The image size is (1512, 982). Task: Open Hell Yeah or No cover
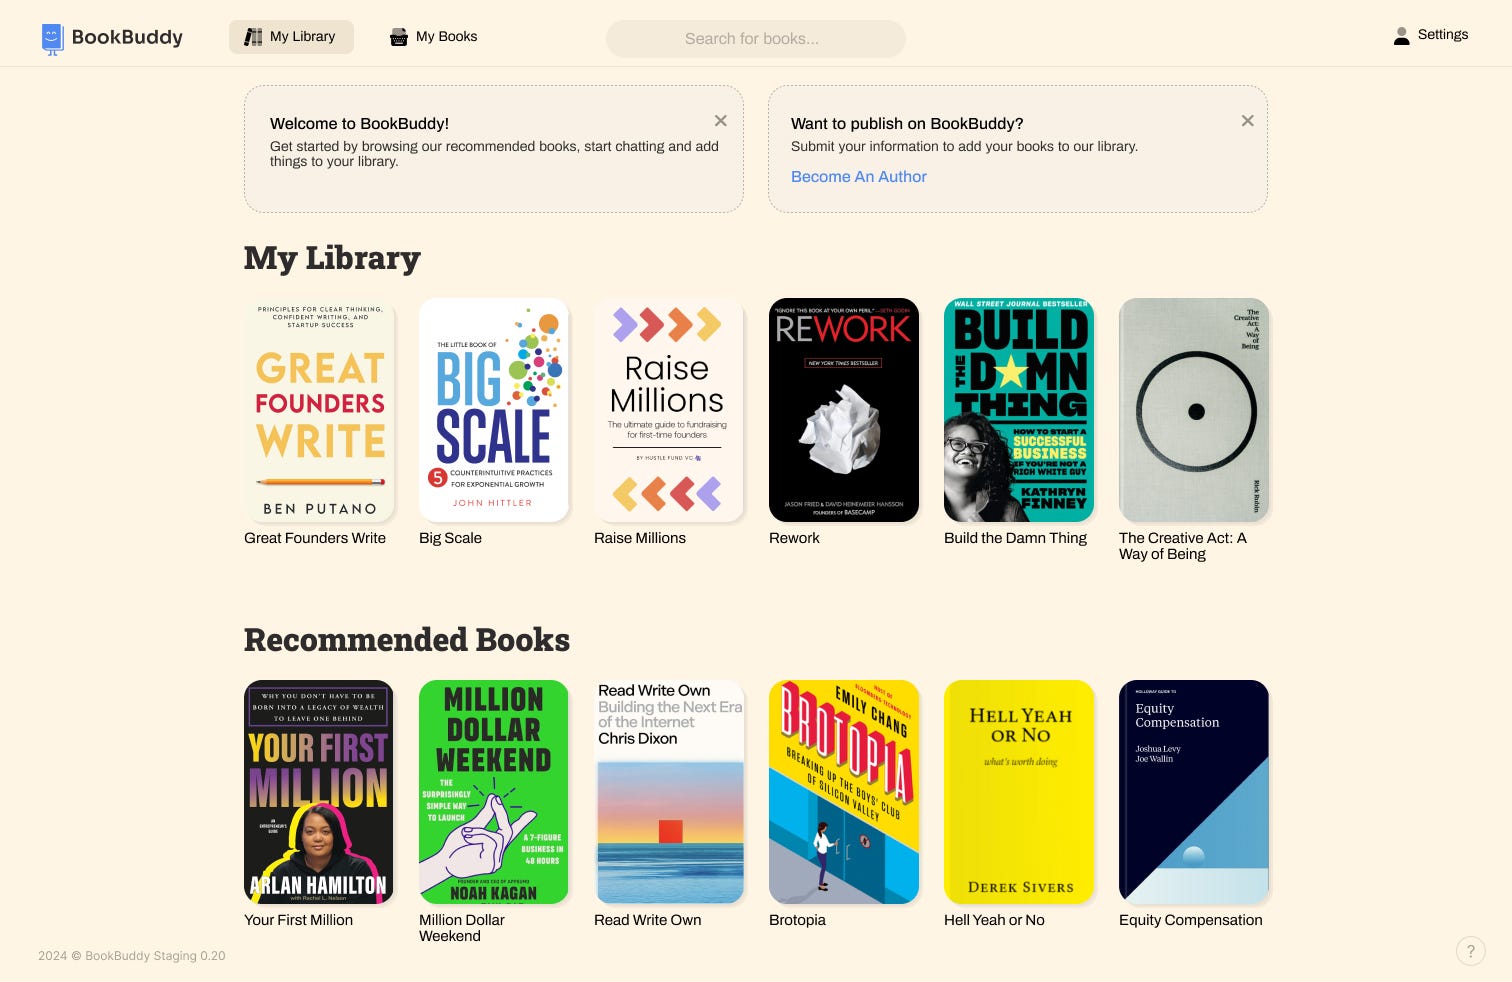pyautogui.click(x=1019, y=792)
